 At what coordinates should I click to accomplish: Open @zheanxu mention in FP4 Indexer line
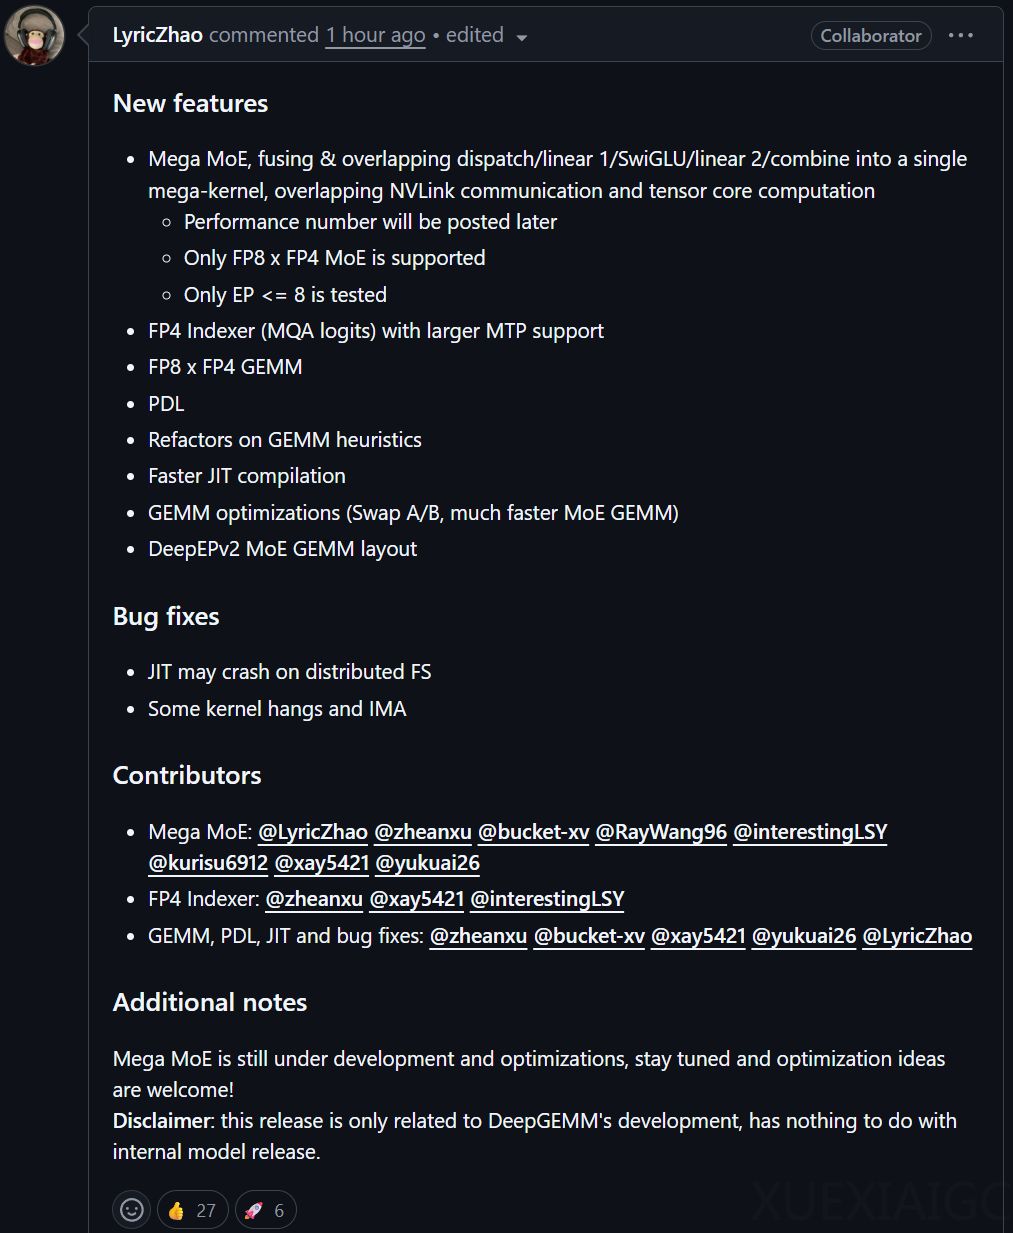pos(314,899)
